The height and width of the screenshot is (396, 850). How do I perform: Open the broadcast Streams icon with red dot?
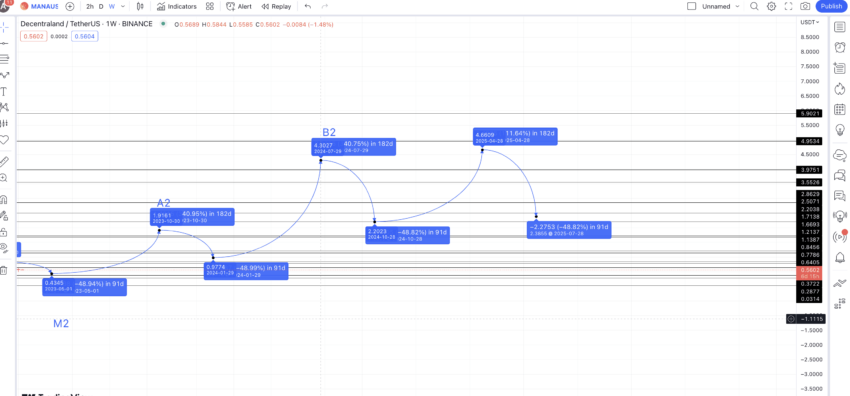pos(840,236)
